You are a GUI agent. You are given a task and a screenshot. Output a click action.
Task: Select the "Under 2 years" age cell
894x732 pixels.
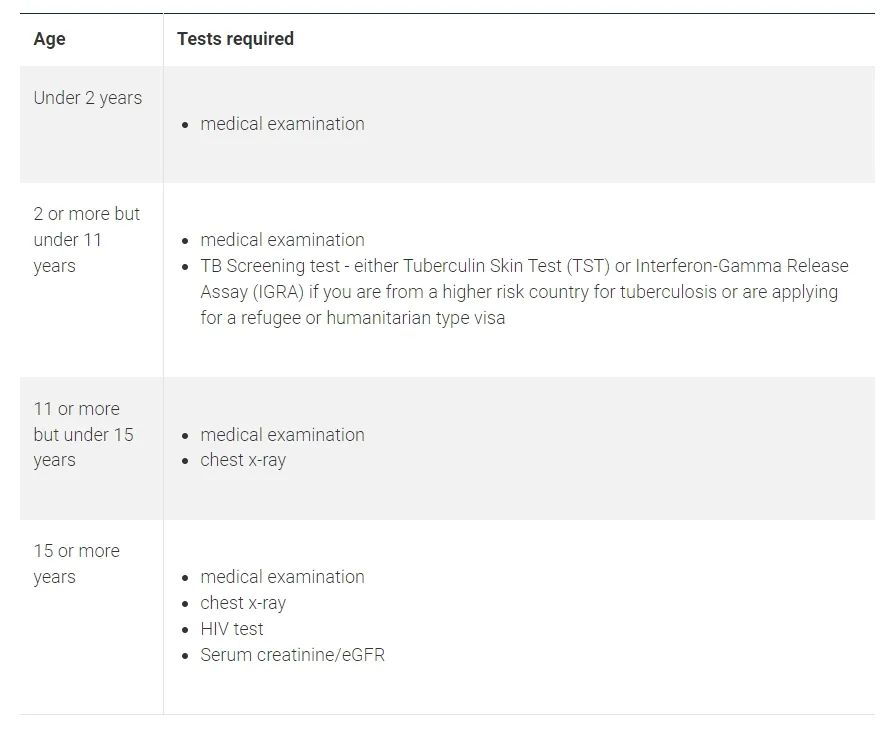[x=88, y=98]
